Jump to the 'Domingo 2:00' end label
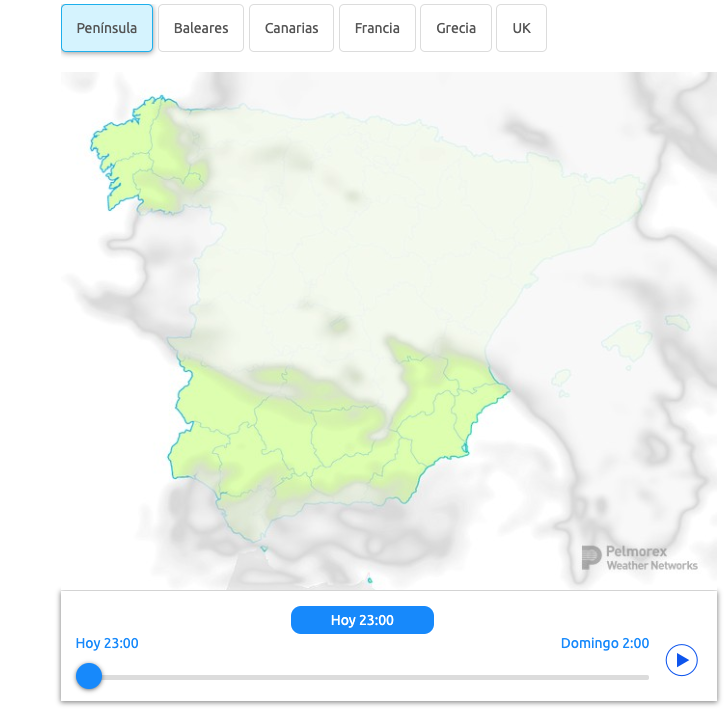The width and height of the screenshot is (727, 709). [x=604, y=643]
